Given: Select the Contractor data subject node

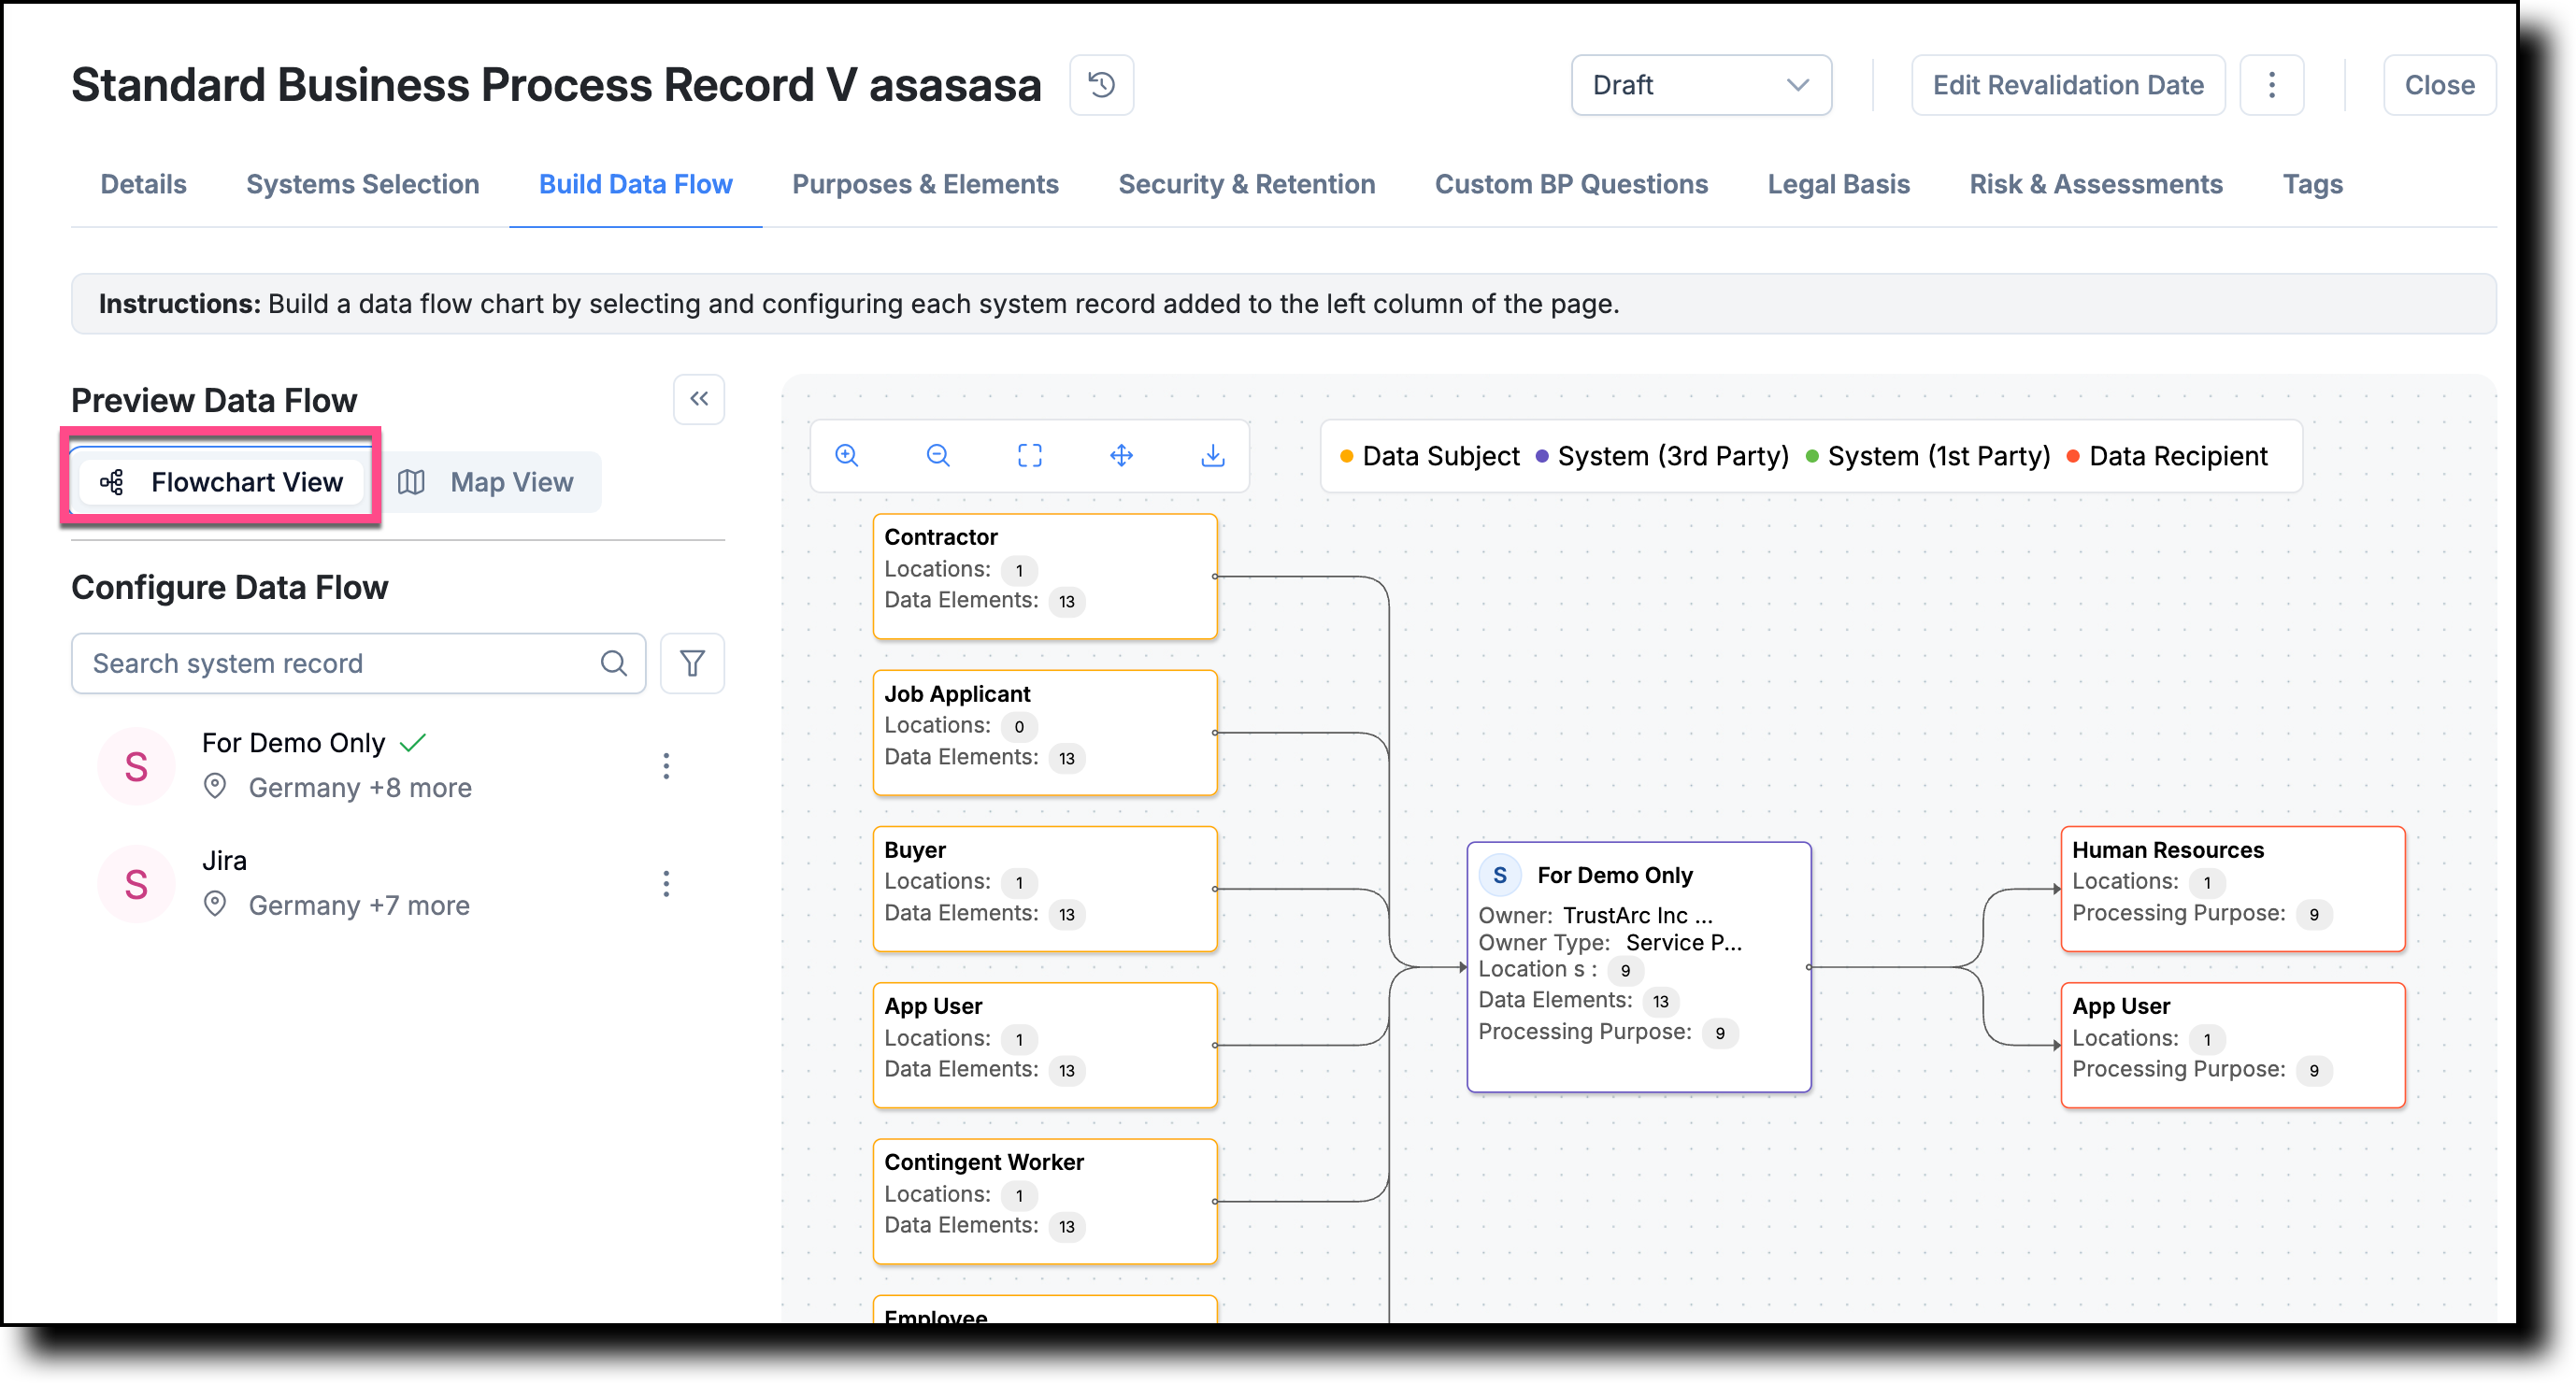Looking at the screenshot, I should 1044,576.
